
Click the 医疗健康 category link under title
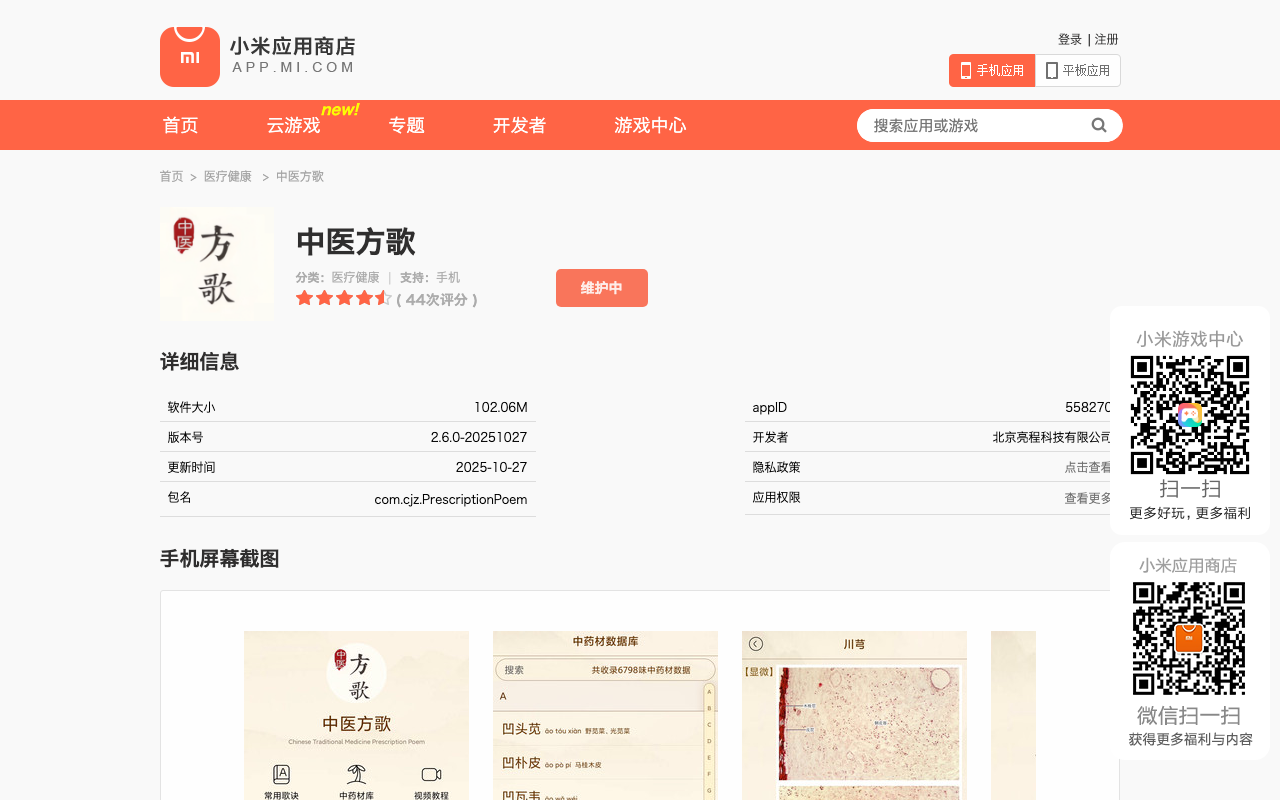coord(356,277)
